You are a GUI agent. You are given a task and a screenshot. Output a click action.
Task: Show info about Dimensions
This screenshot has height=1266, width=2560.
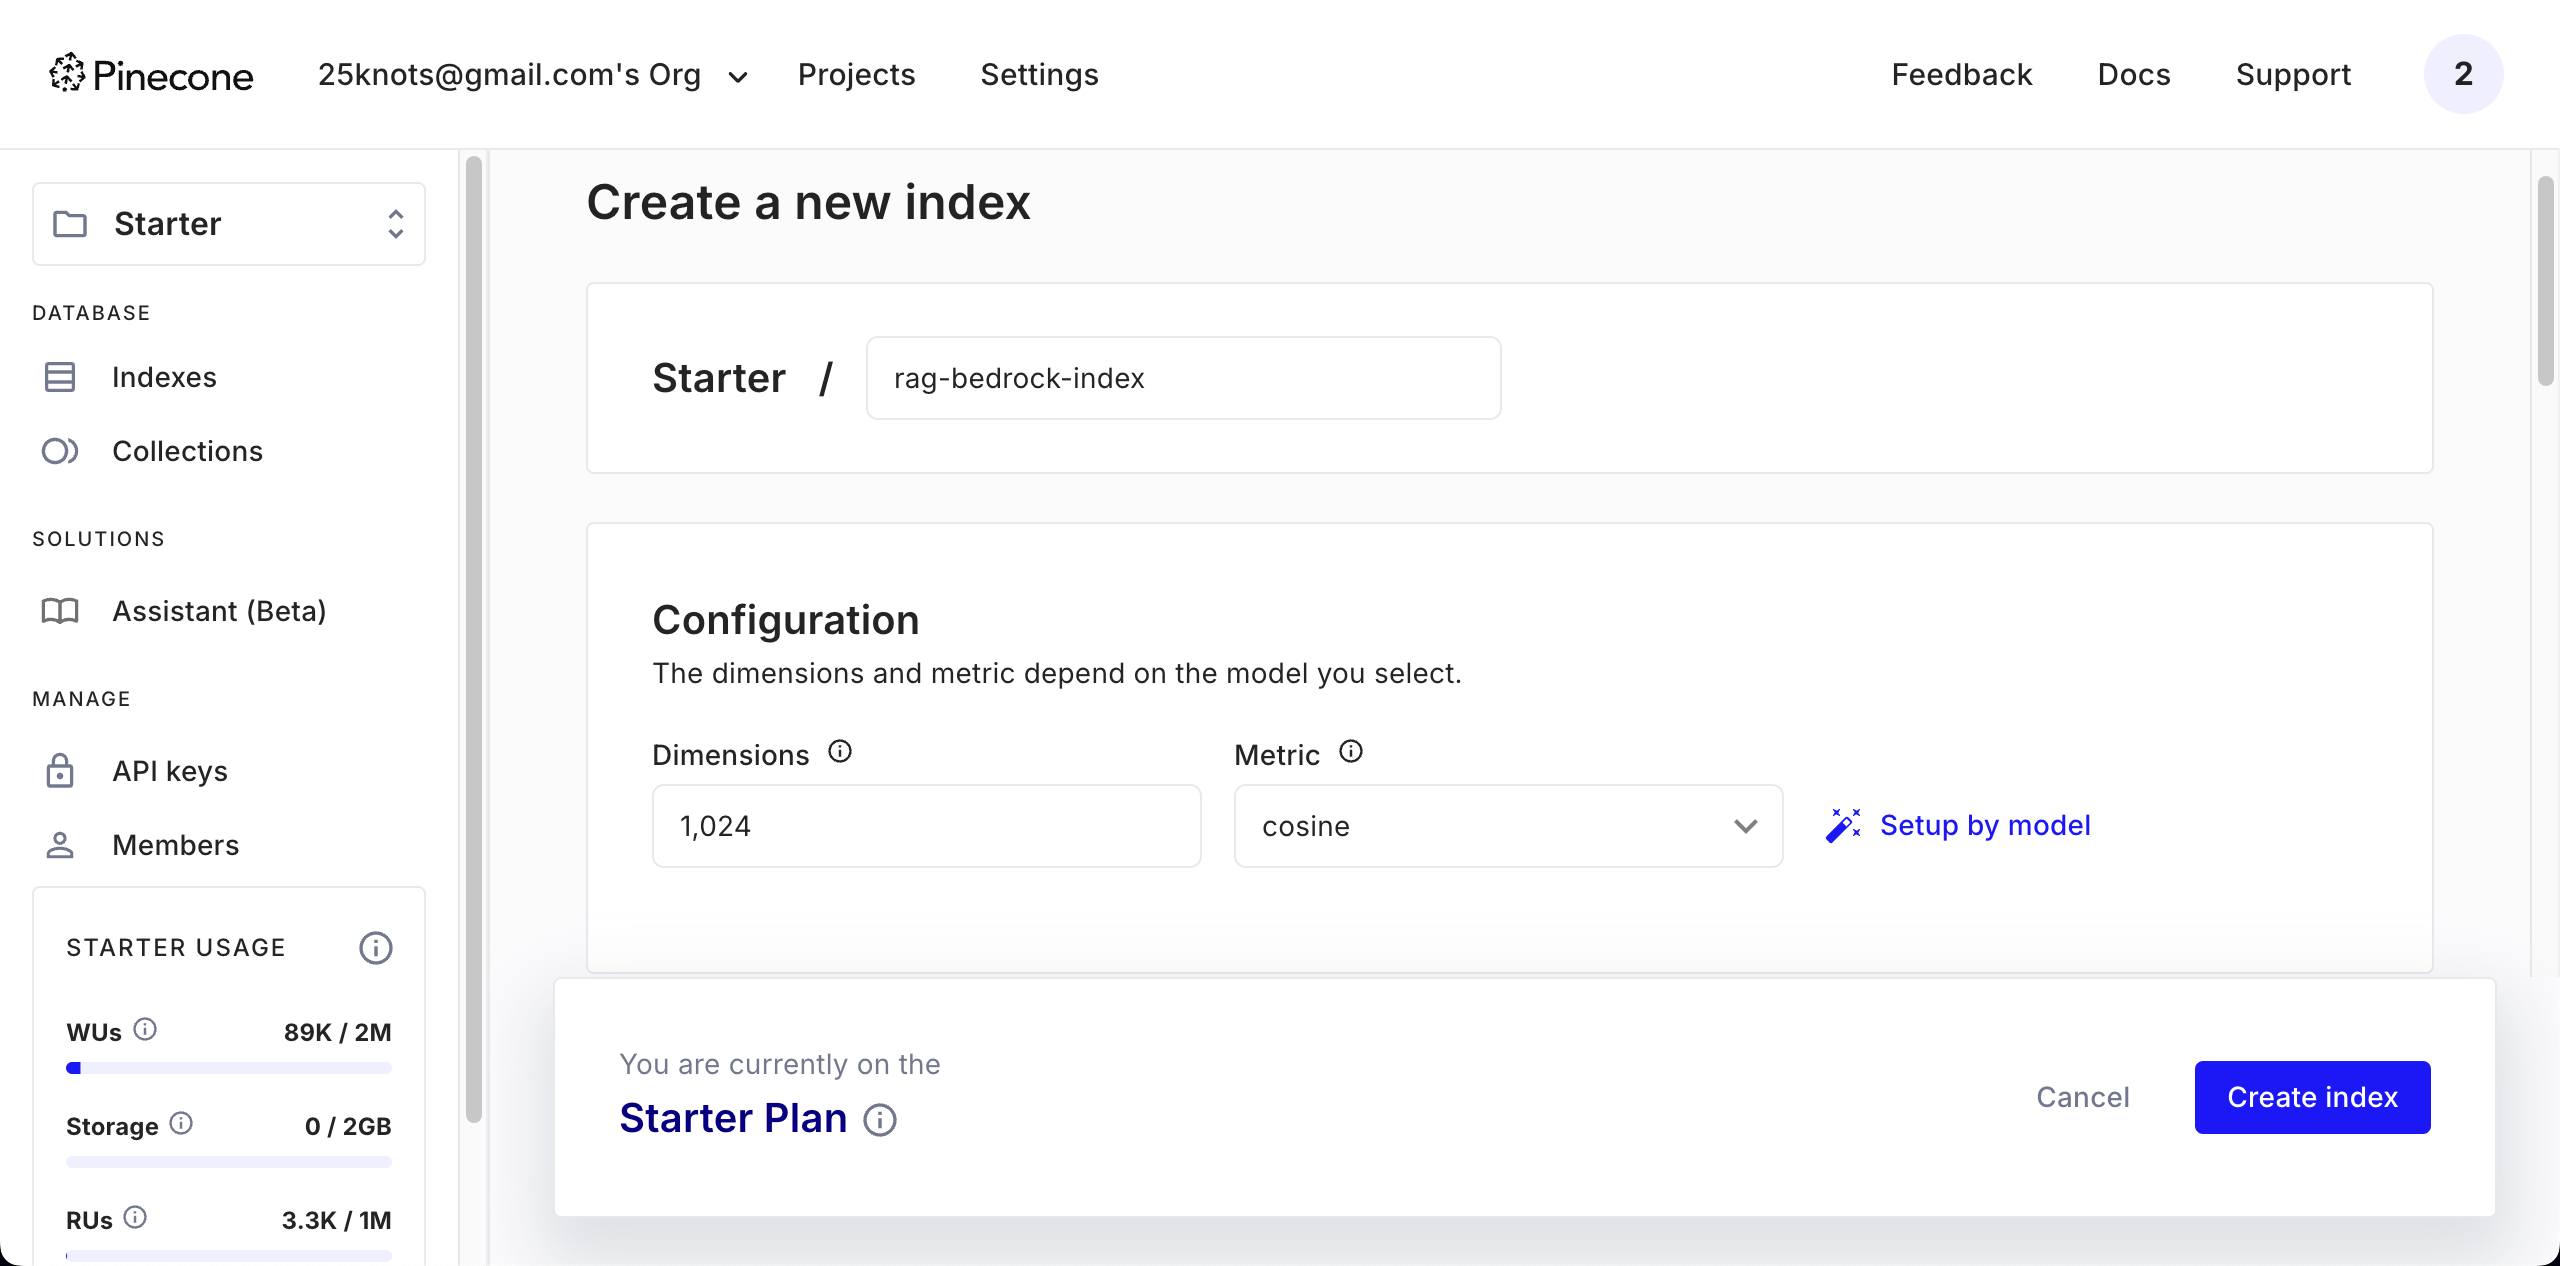[840, 751]
